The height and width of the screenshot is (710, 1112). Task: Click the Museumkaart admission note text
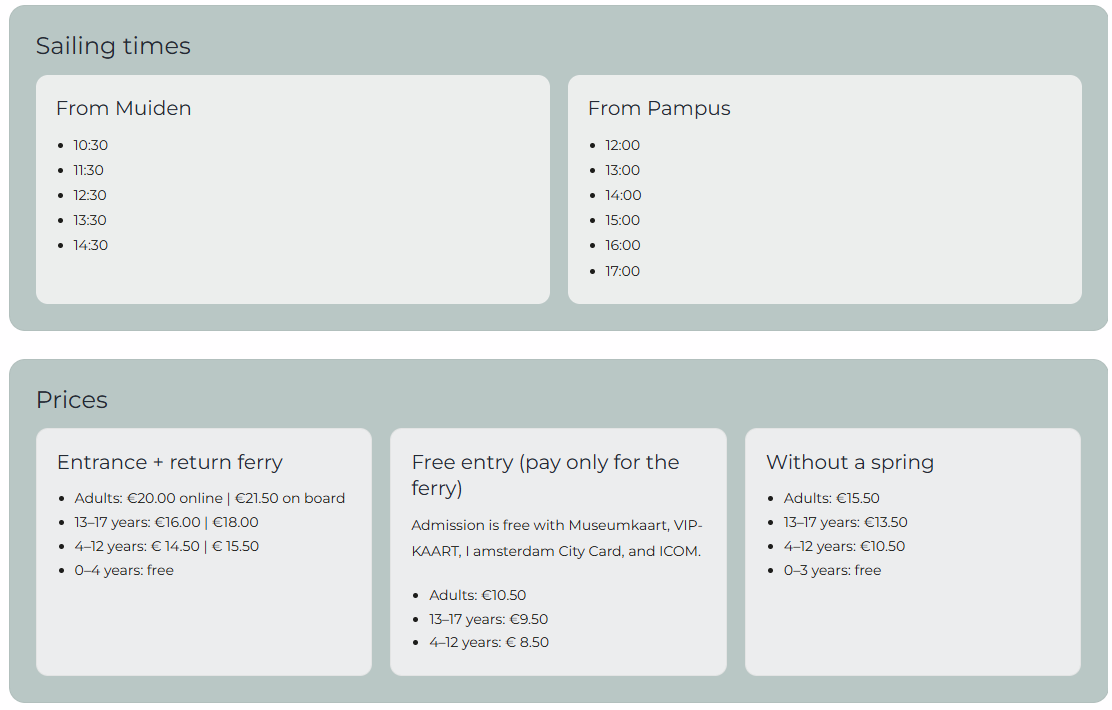(557, 538)
